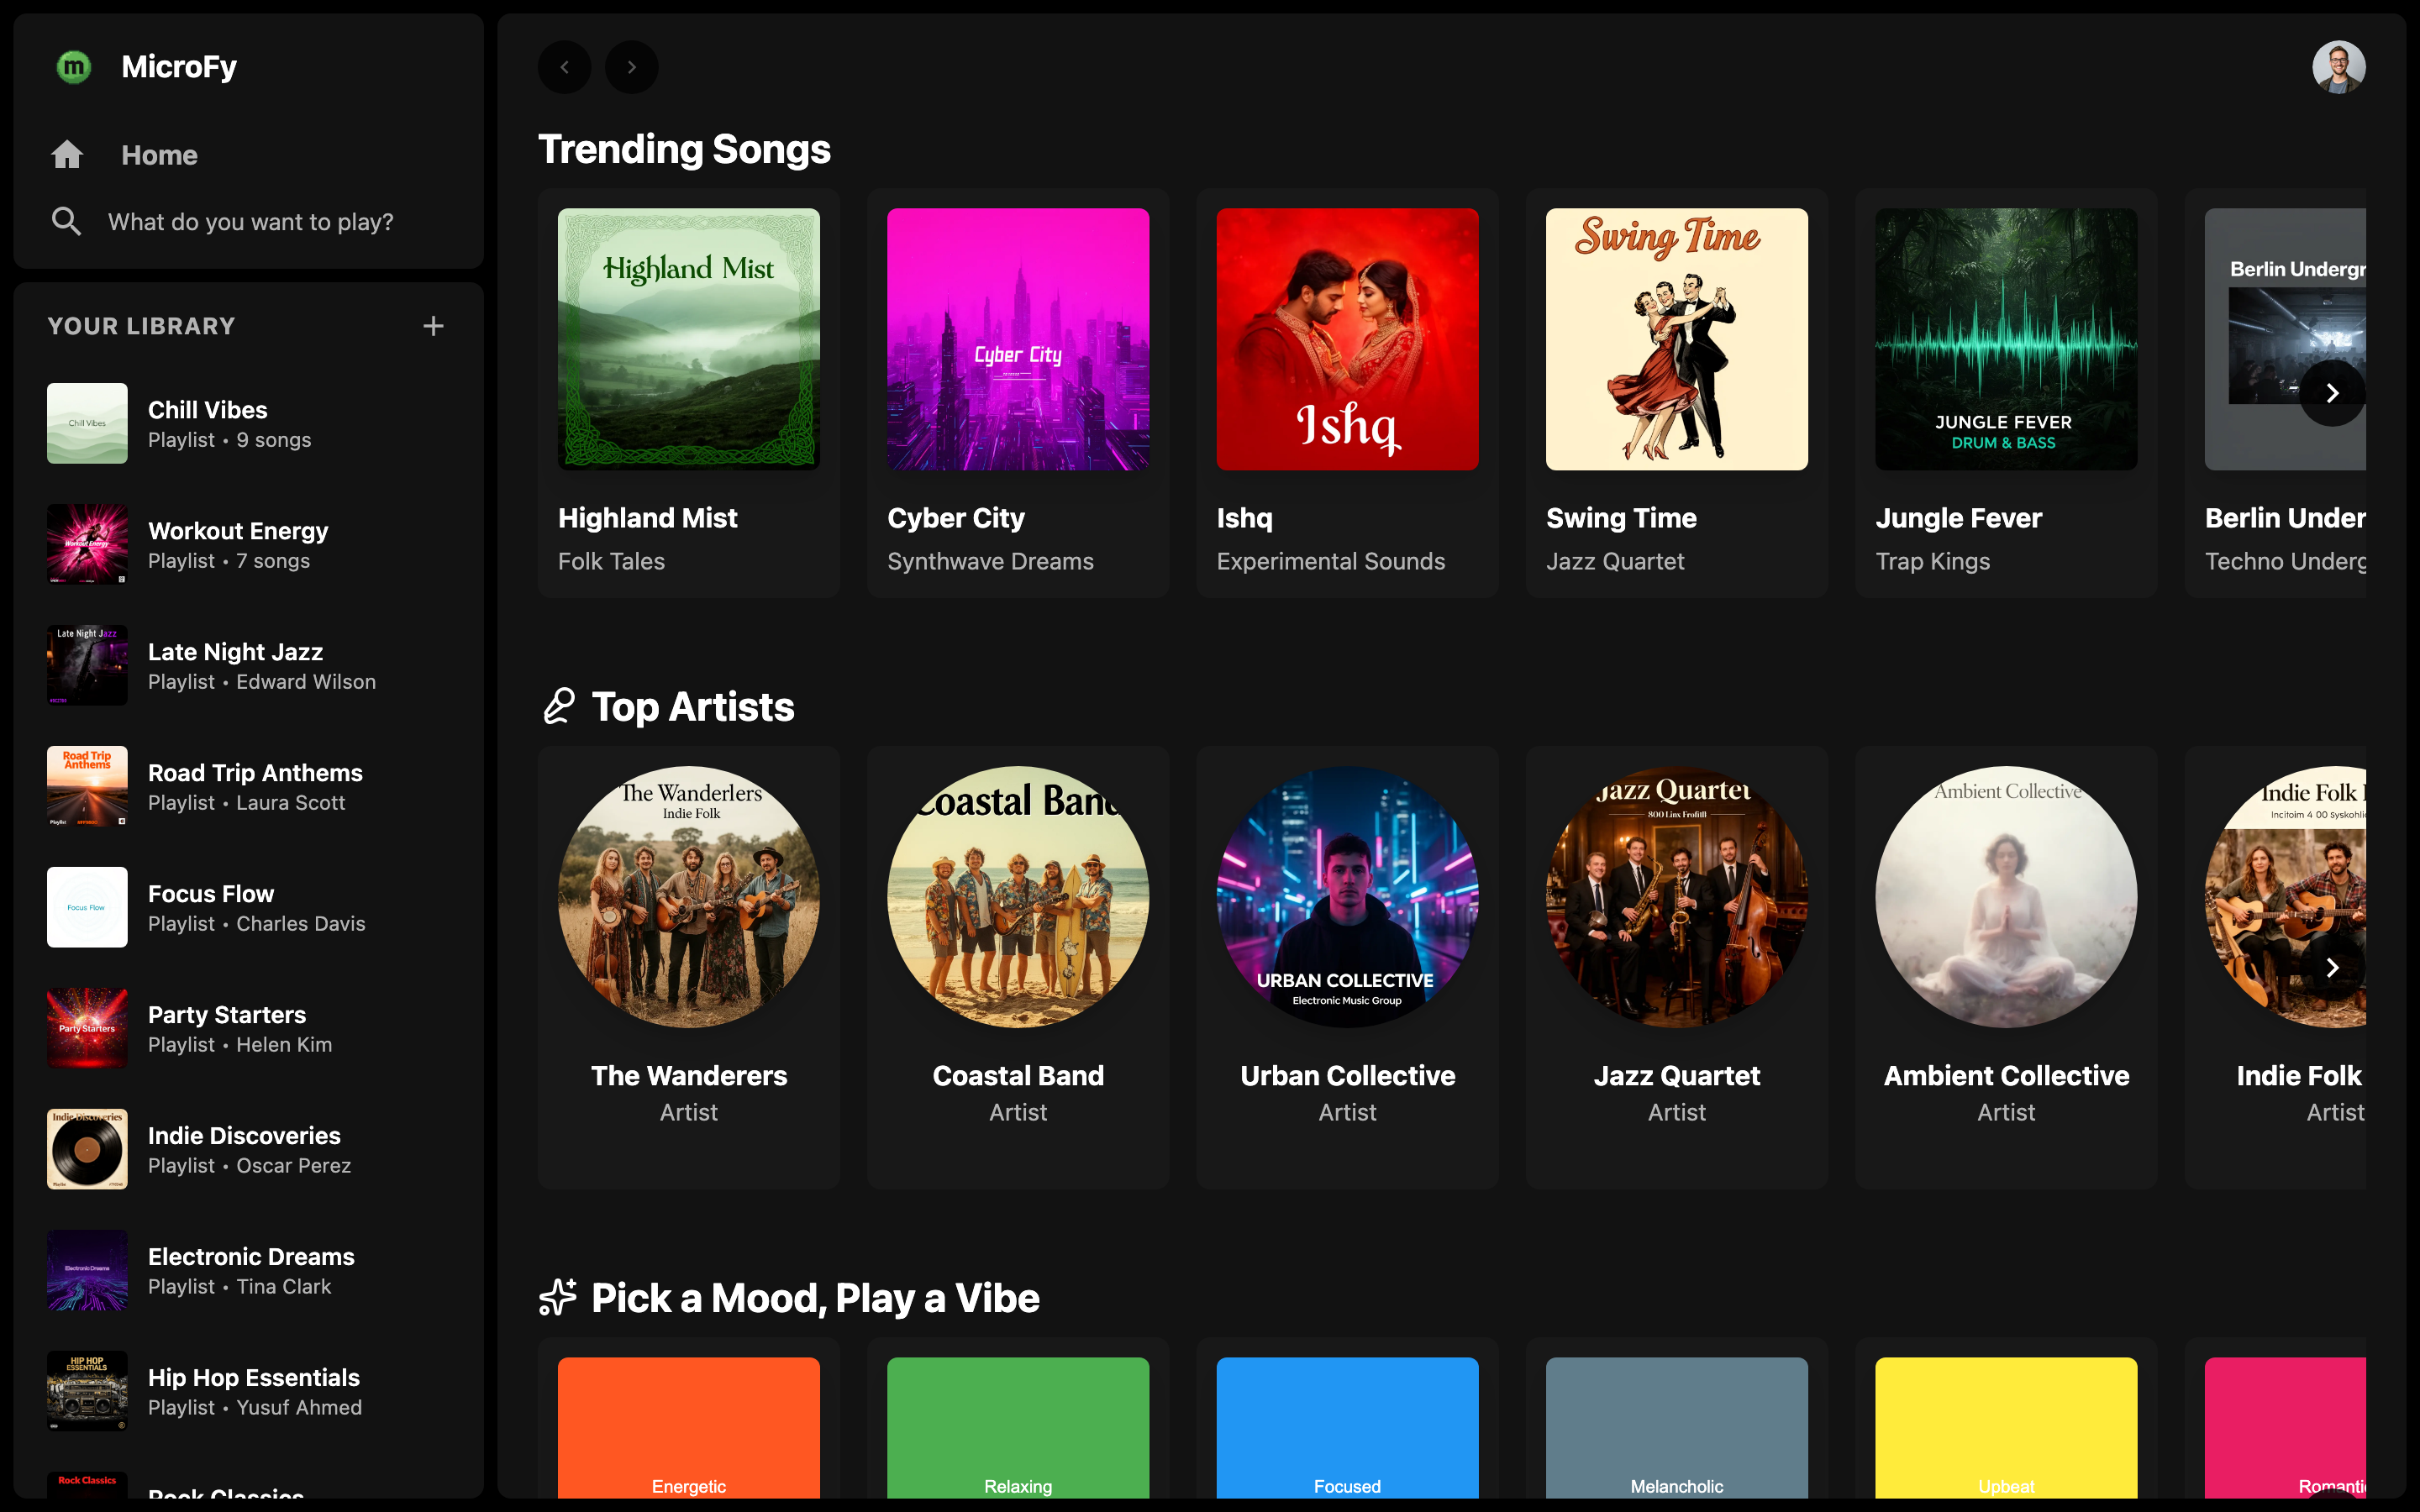Advance Trending Songs carousel with chevron

point(2332,393)
